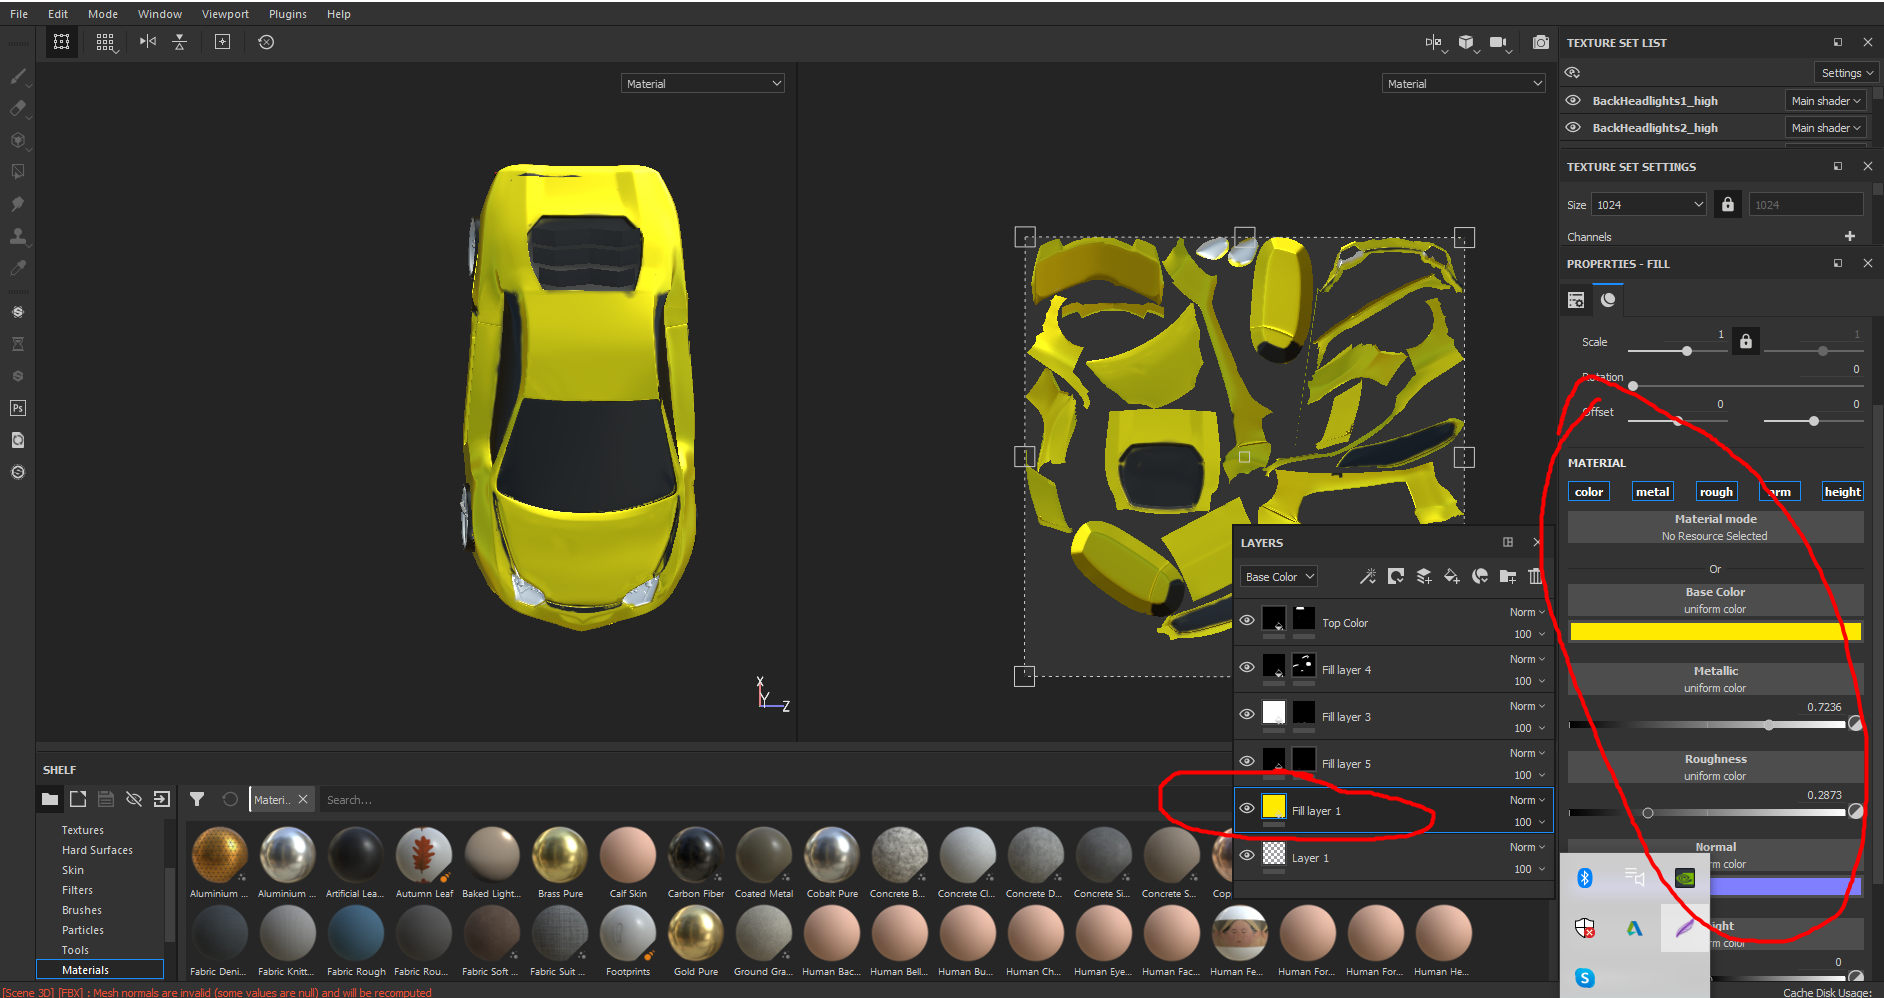Viewport: 1884px width, 998px height.
Task: Hide Fill layer 1
Action: 1247,808
